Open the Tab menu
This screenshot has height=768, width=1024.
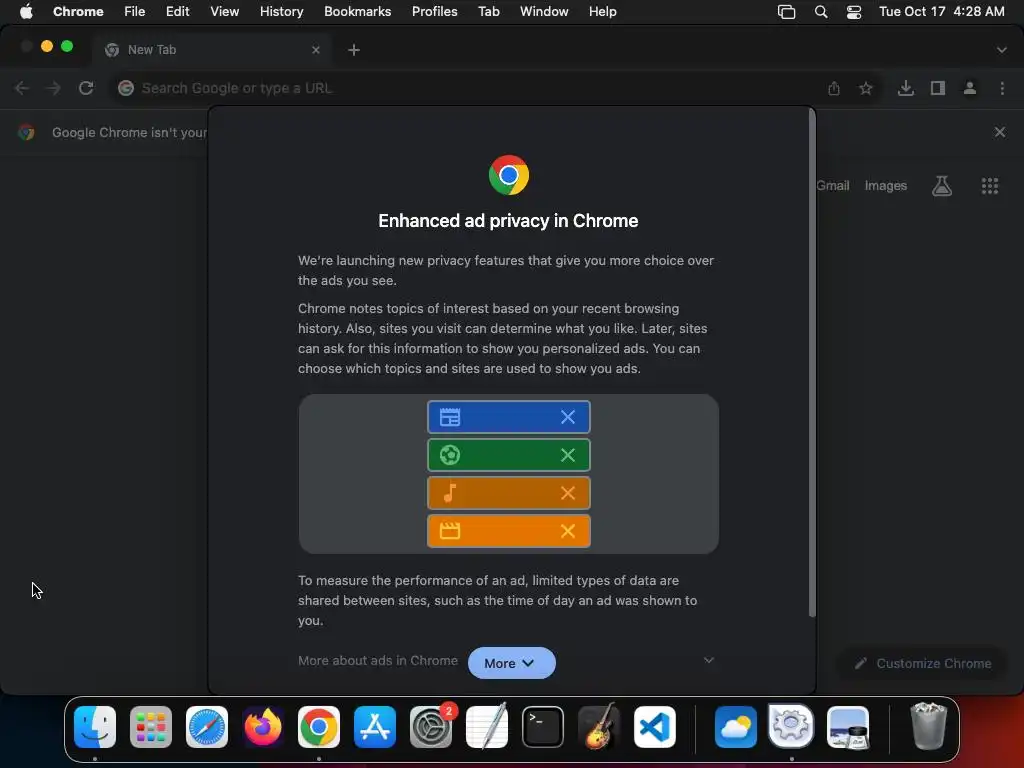(488, 11)
